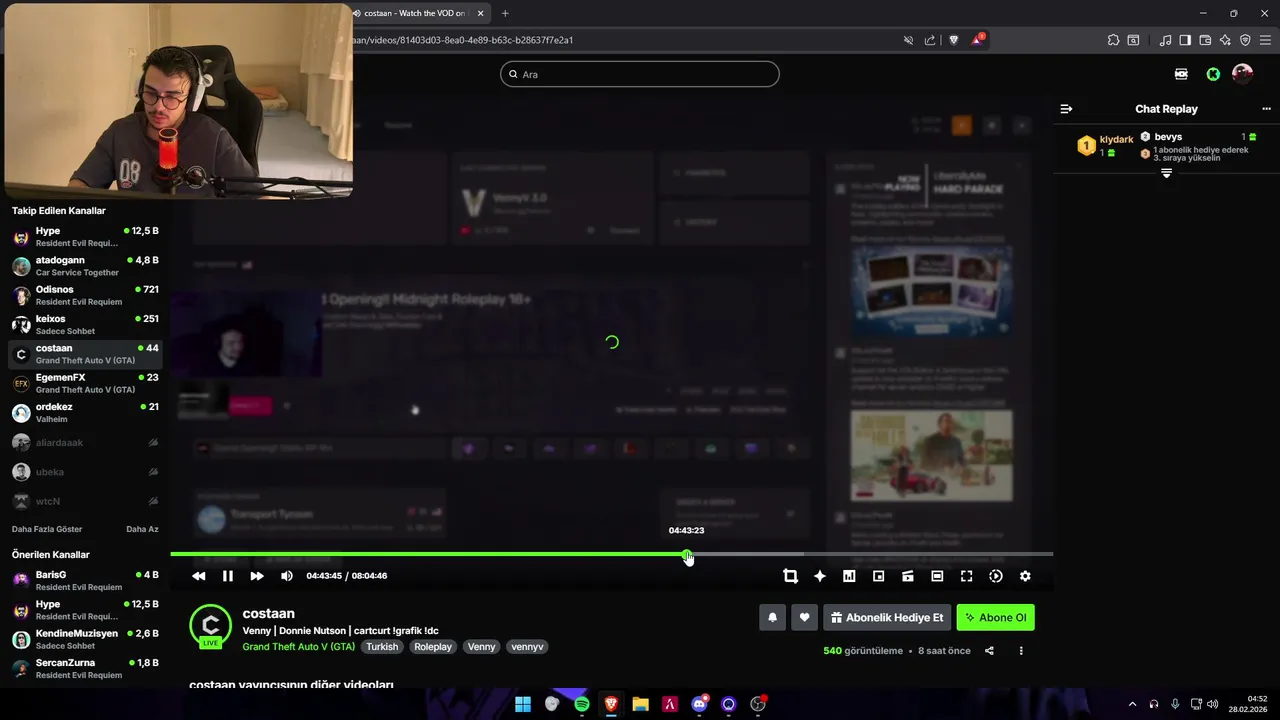Viewport: 1280px width, 720px height.
Task: Open EgemenFX channel in sidebar
Action: [x=85, y=383]
